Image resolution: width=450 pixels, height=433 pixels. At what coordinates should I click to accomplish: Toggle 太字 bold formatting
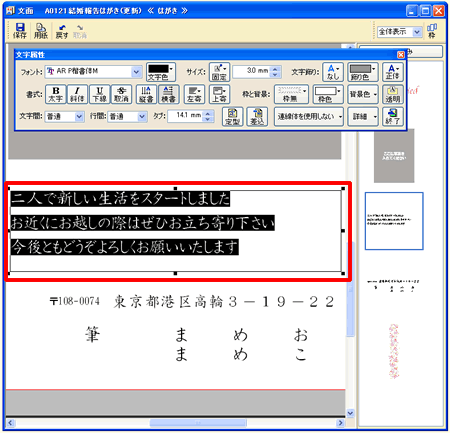56,94
